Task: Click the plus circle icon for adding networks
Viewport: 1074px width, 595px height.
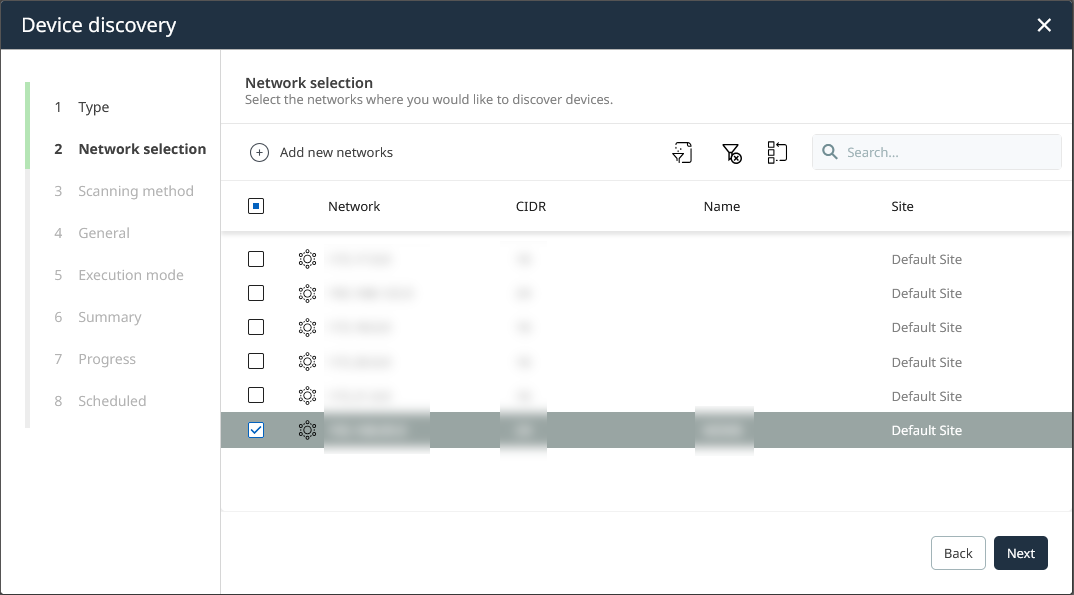Action: (x=259, y=152)
